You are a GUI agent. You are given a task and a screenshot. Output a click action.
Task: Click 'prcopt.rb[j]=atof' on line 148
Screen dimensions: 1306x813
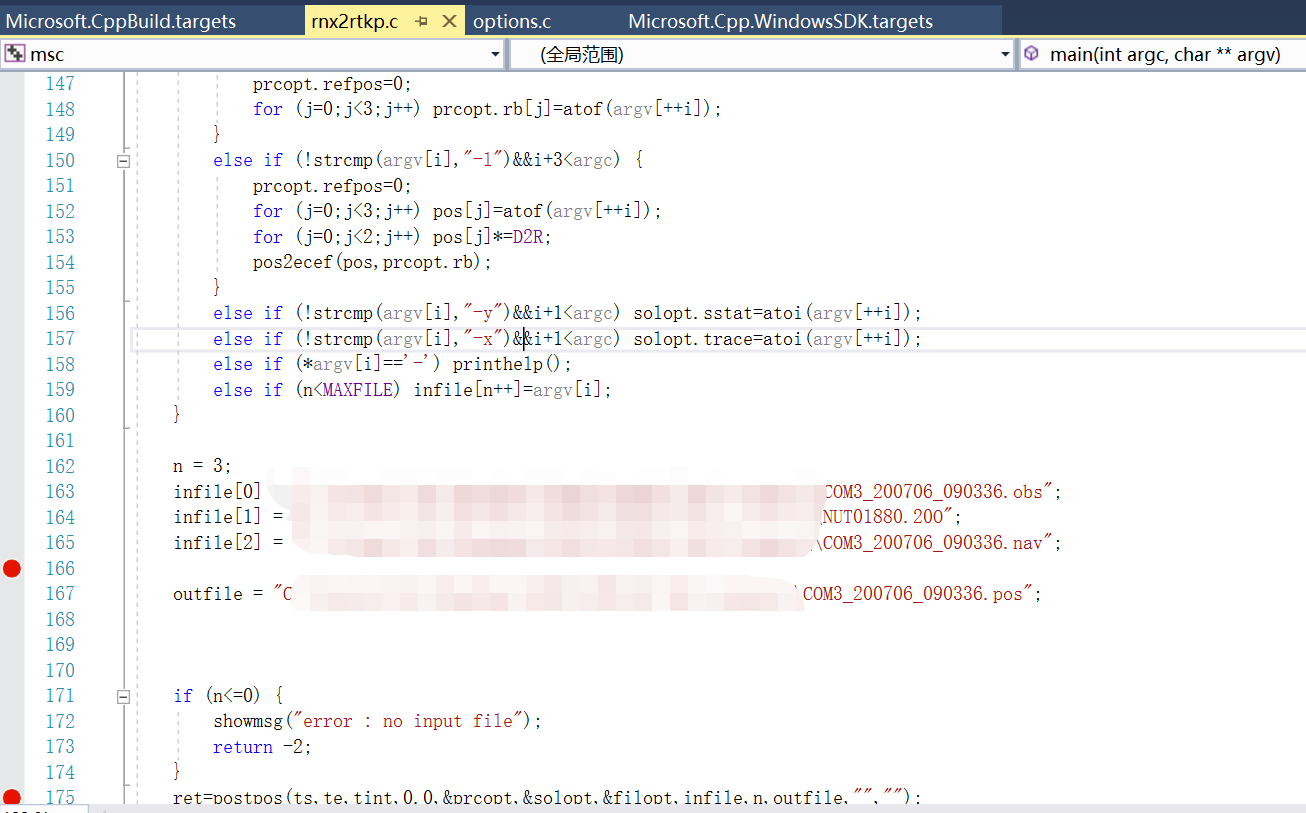pyautogui.click(x=517, y=109)
